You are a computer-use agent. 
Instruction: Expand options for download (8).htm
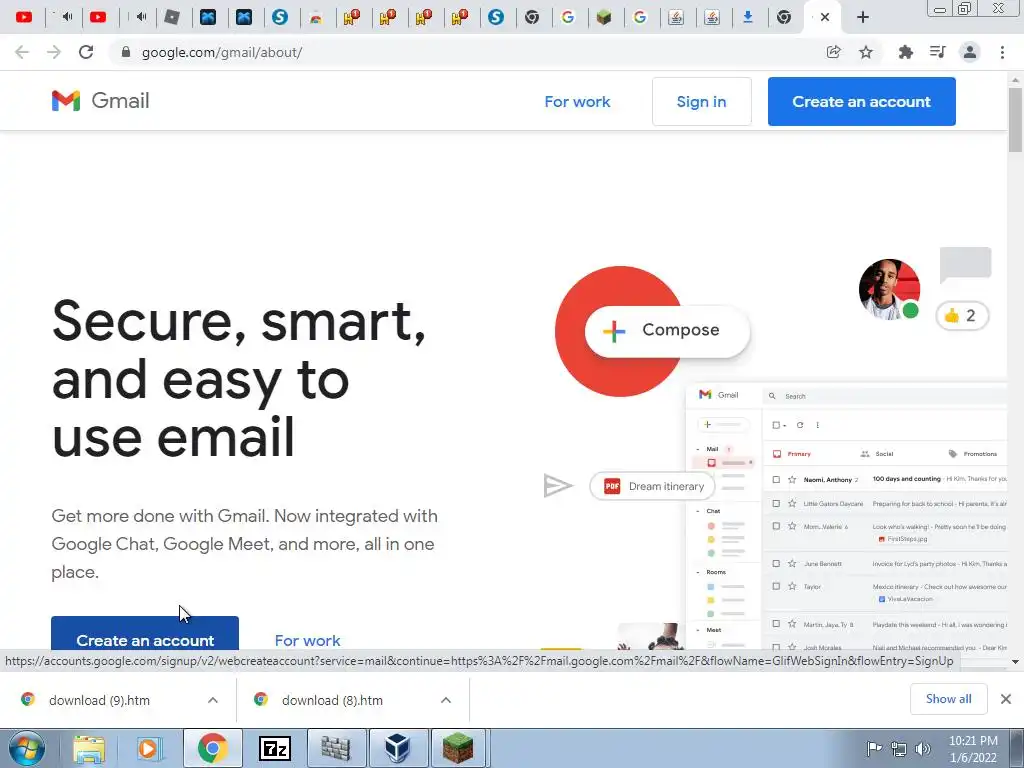point(446,700)
